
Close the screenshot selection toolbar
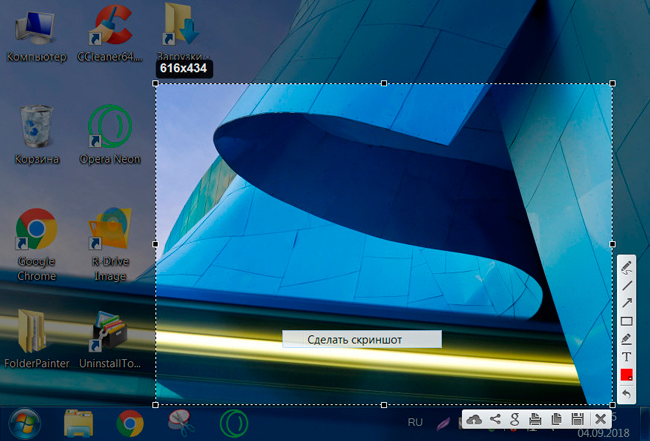point(600,419)
